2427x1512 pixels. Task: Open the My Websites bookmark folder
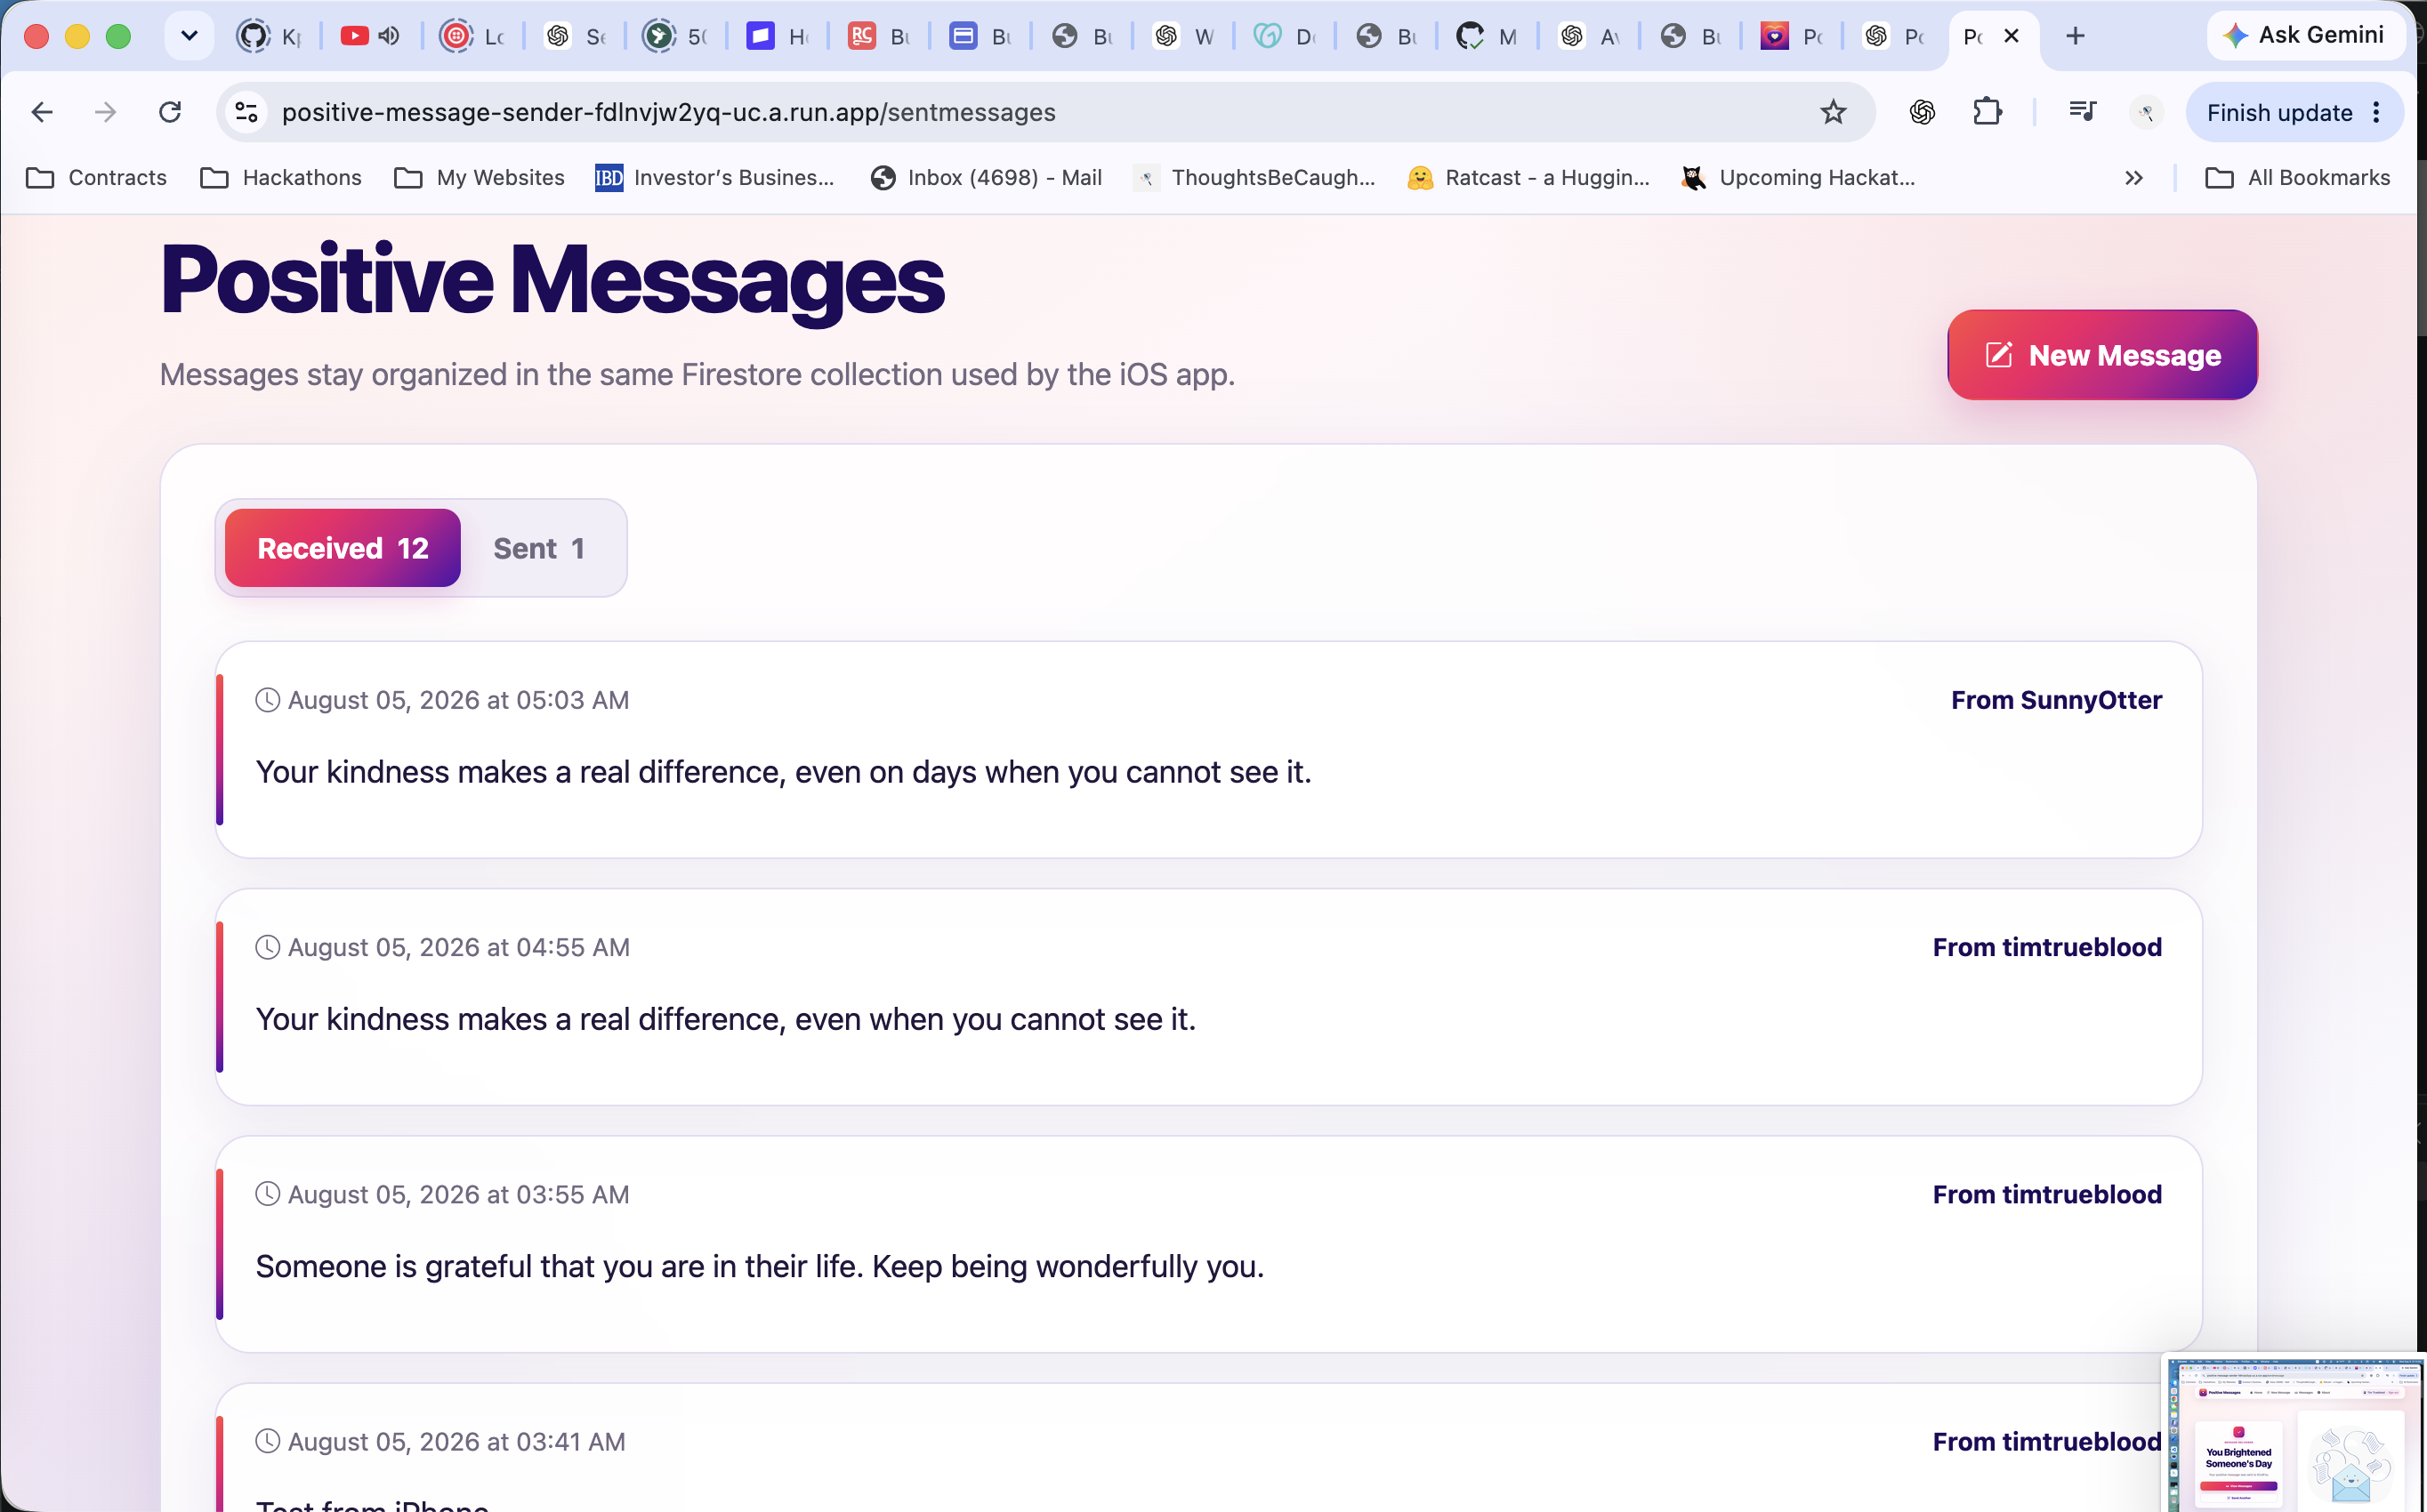[x=480, y=178]
